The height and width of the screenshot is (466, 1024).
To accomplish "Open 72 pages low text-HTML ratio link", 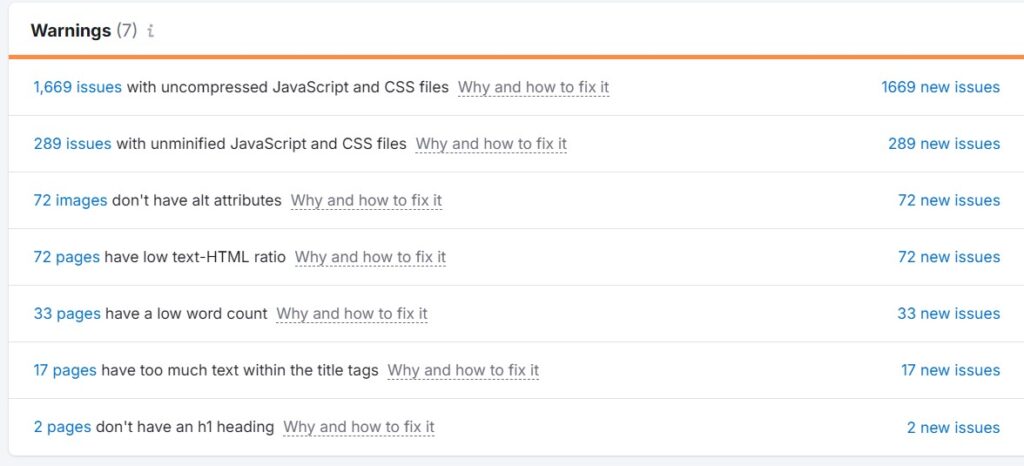I will pos(66,257).
